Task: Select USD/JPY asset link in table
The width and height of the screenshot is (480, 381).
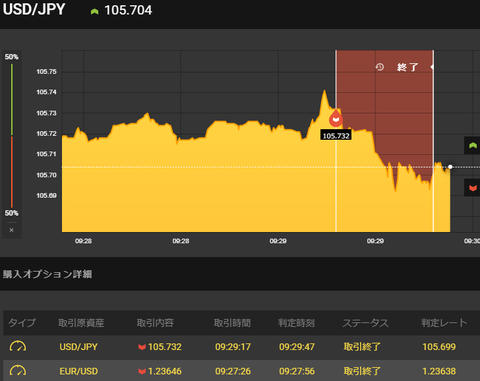Action: (78, 347)
